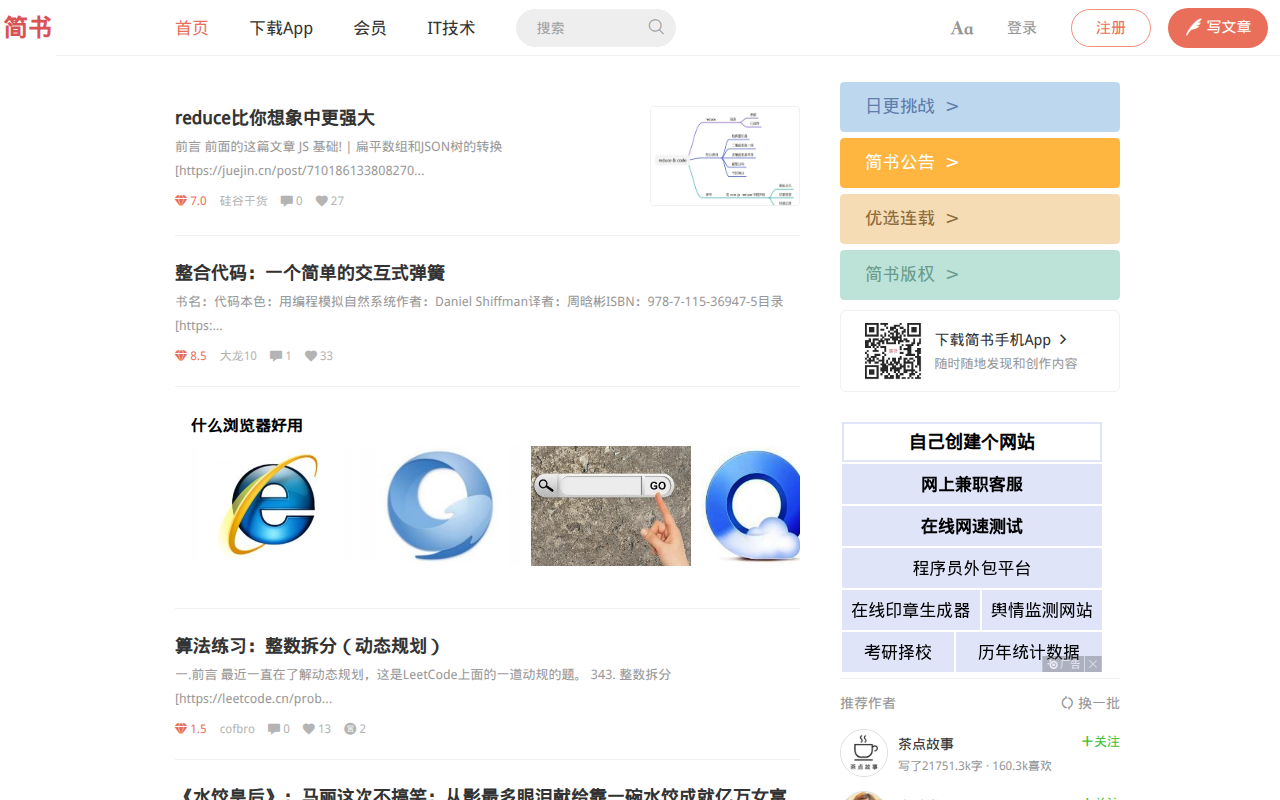Open the Aa font style settings
This screenshot has width=1280, height=800.
pos(962,28)
